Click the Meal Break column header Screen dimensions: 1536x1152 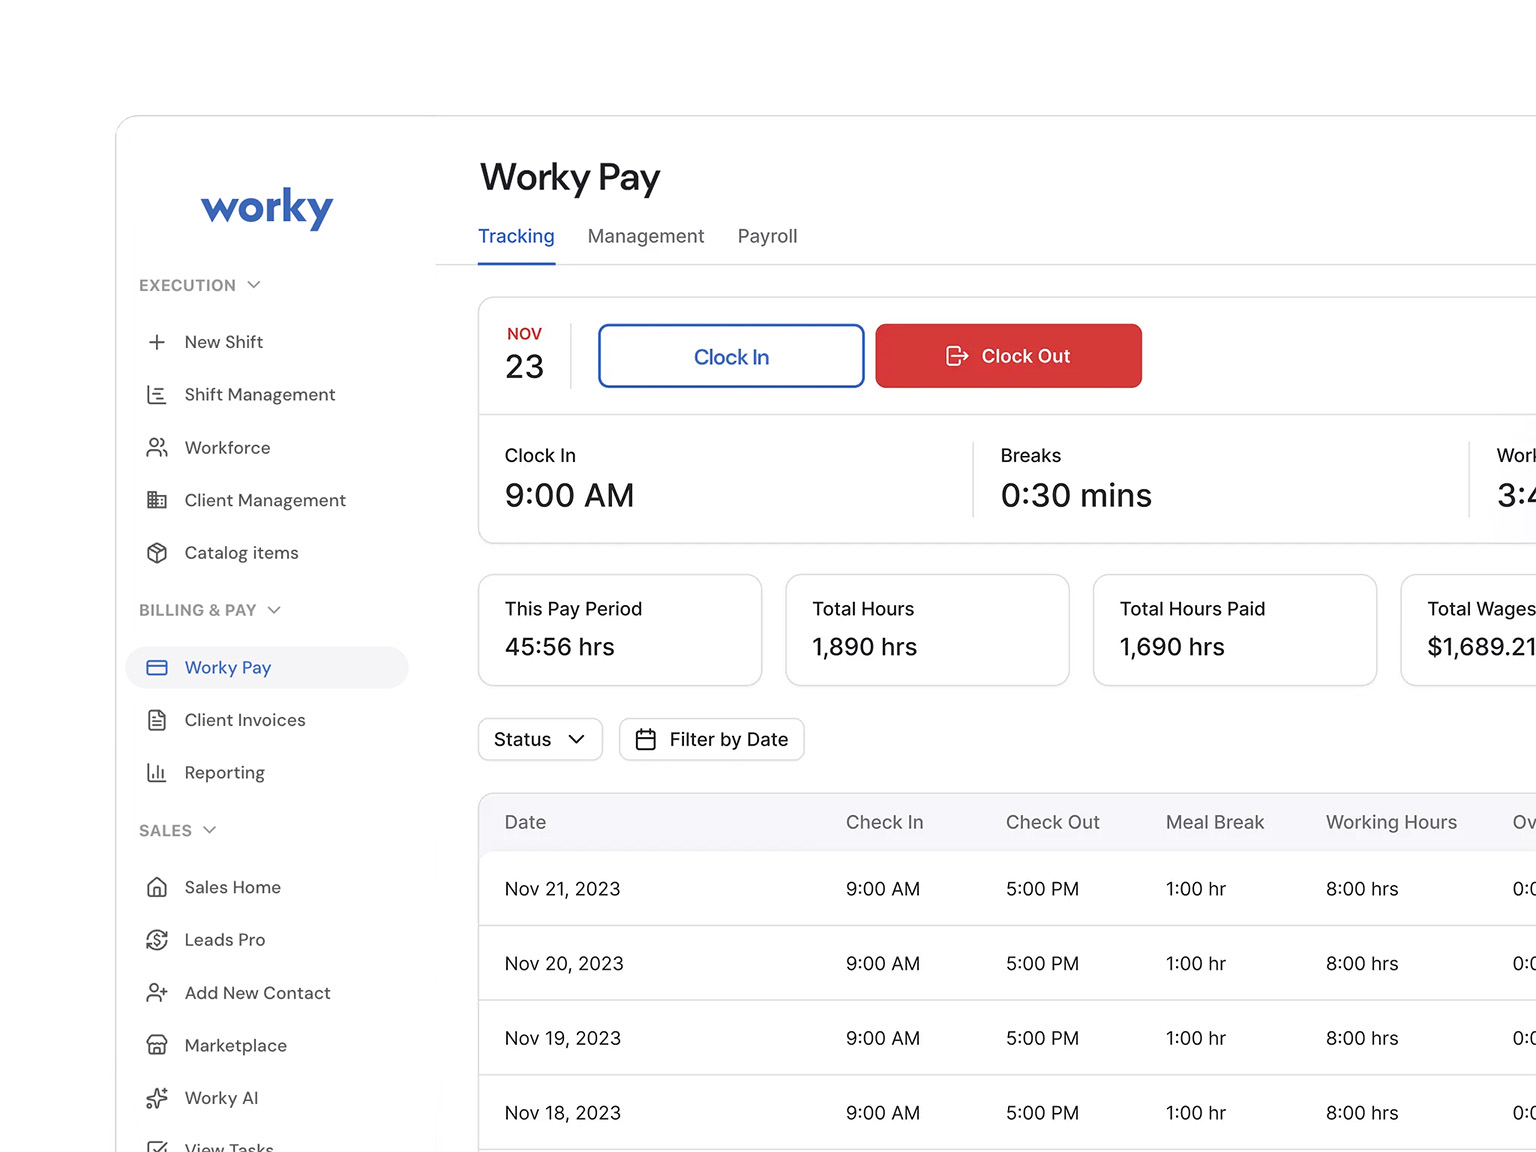click(1215, 822)
